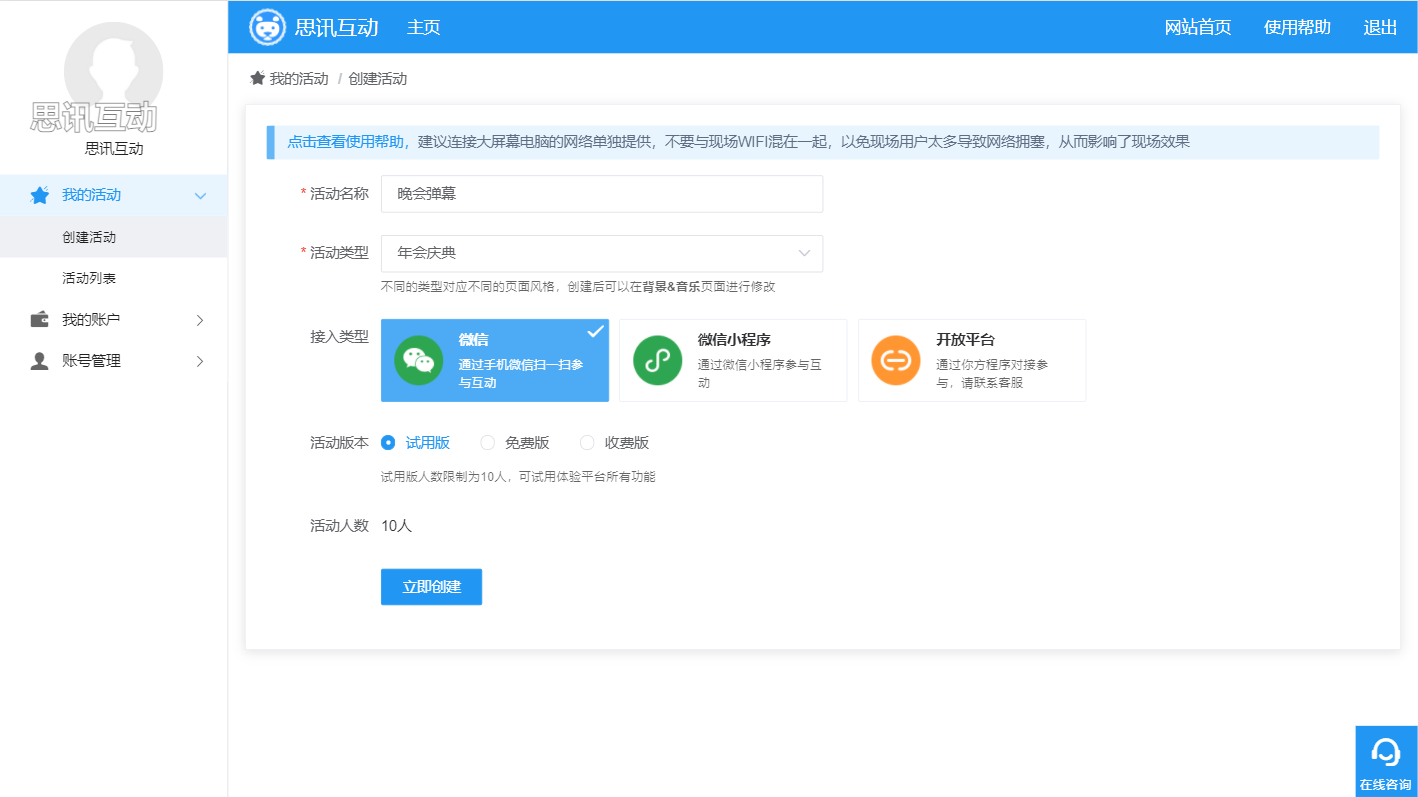Image resolution: width=1418 pixels, height=797 pixels.
Task: Click 账号管理 sidebar menu item
Action: tap(114, 361)
